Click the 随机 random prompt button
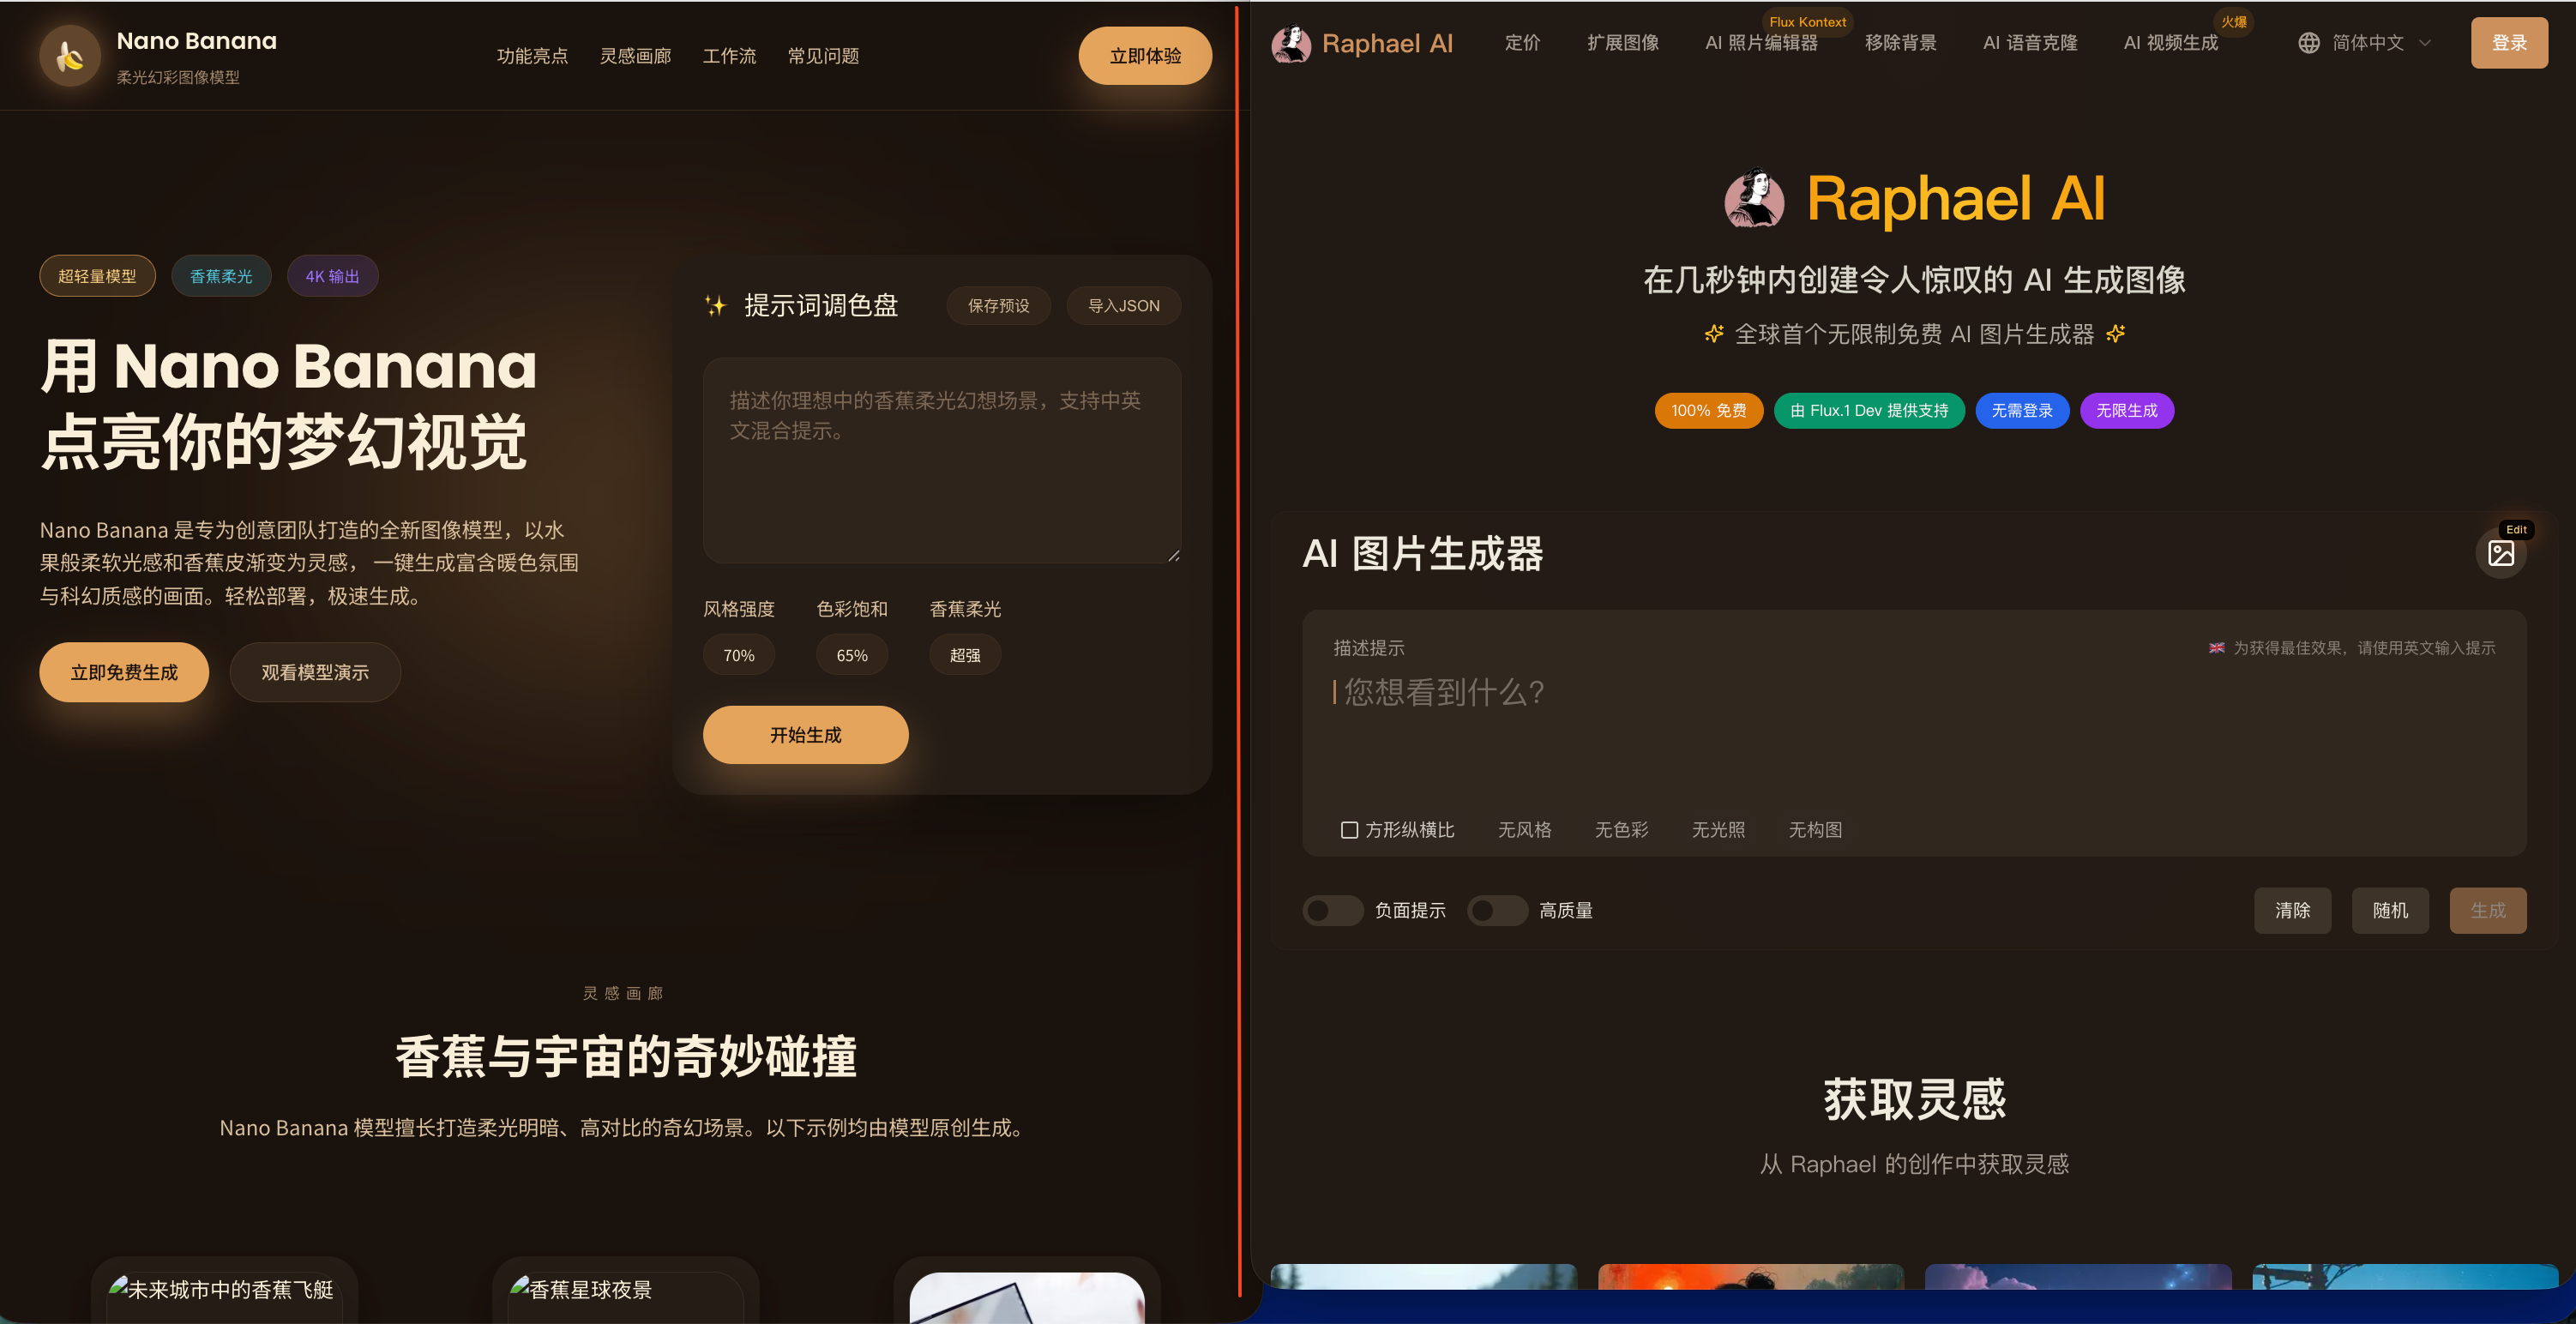The image size is (2576, 1324). tap(2389, 910)
